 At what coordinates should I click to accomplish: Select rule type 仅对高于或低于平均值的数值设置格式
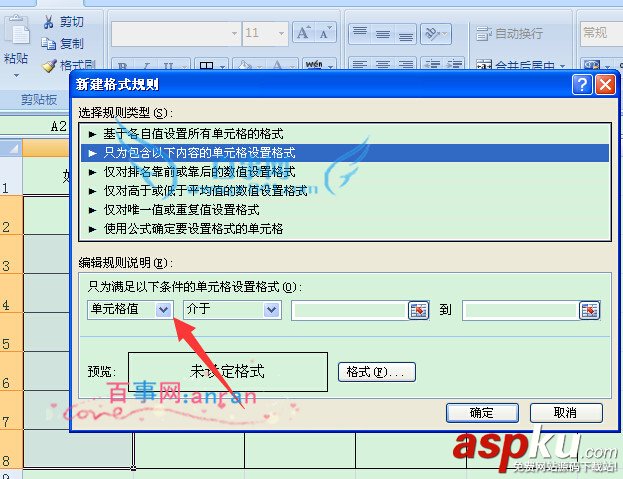(x=345, y=191)
